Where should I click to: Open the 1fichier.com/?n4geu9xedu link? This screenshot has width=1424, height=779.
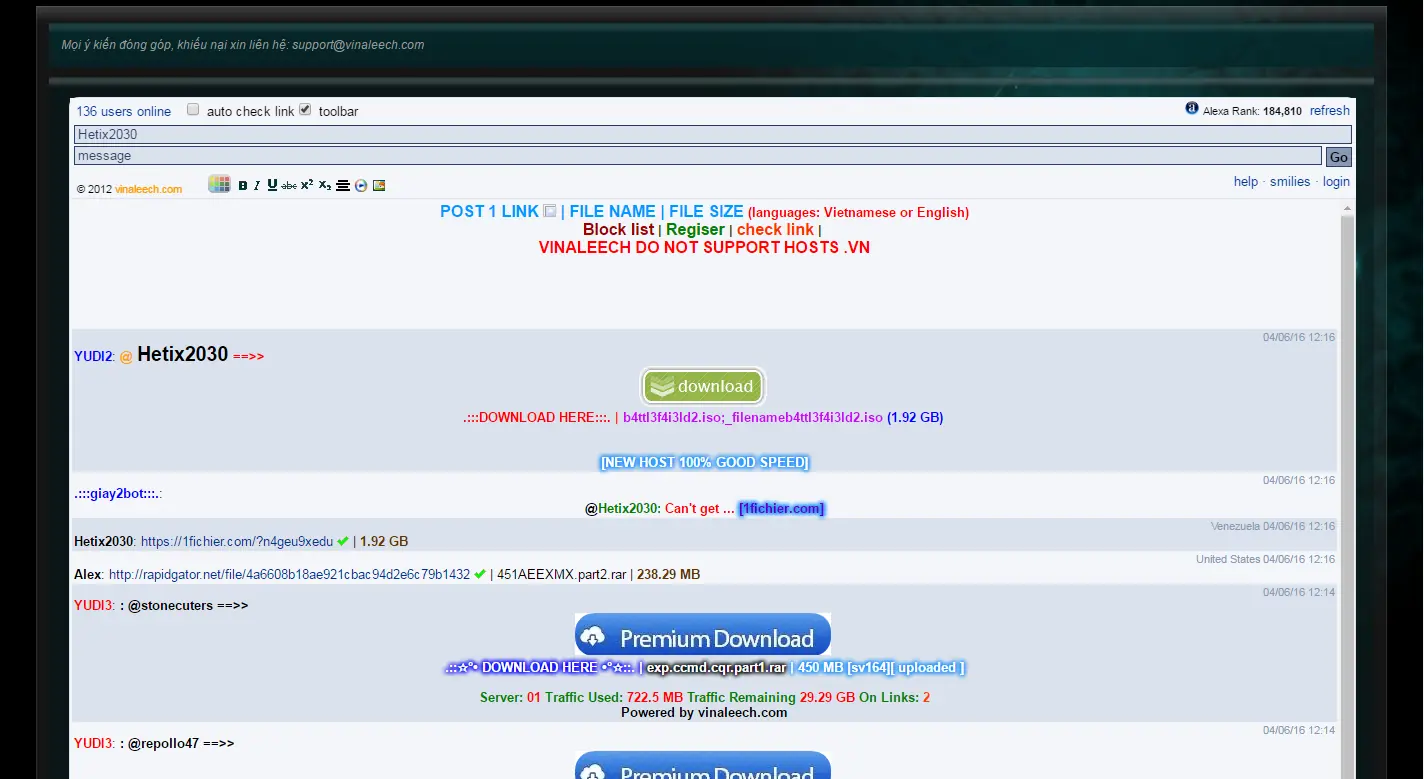tap(237, 541)
